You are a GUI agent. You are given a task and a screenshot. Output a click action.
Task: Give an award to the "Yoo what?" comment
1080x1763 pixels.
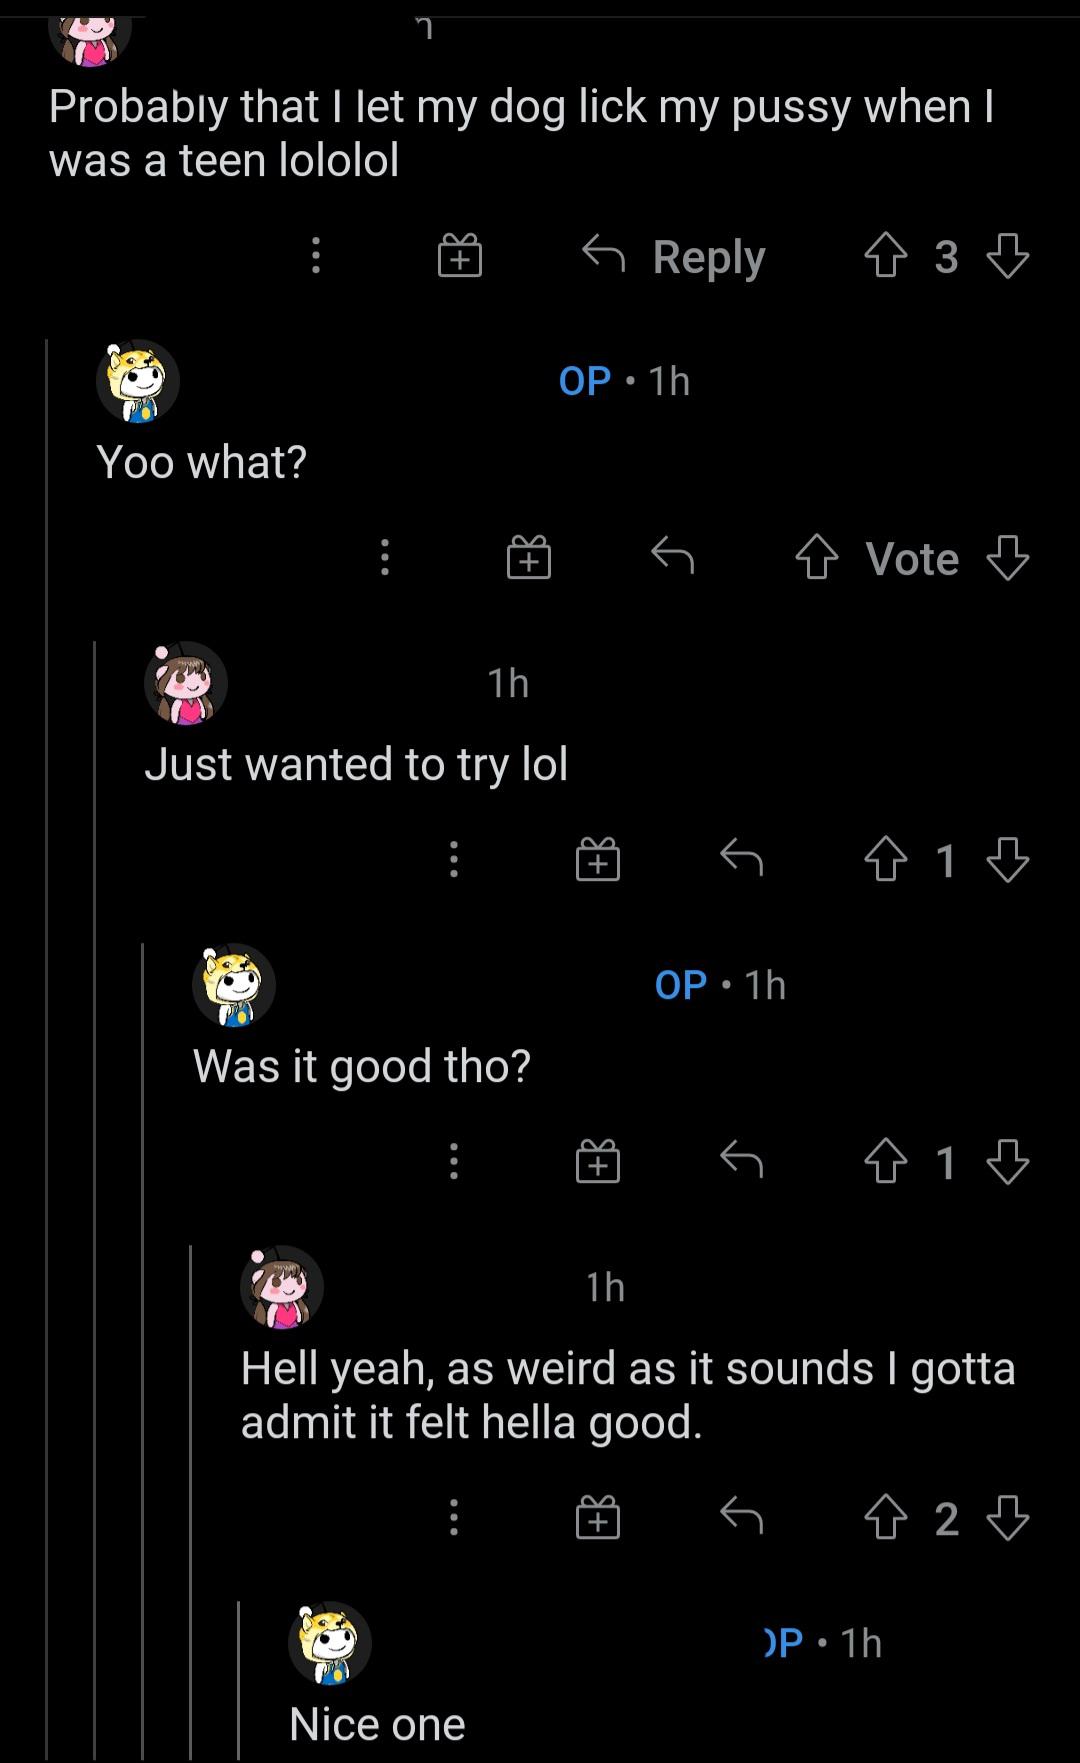(x=528, y=558)
